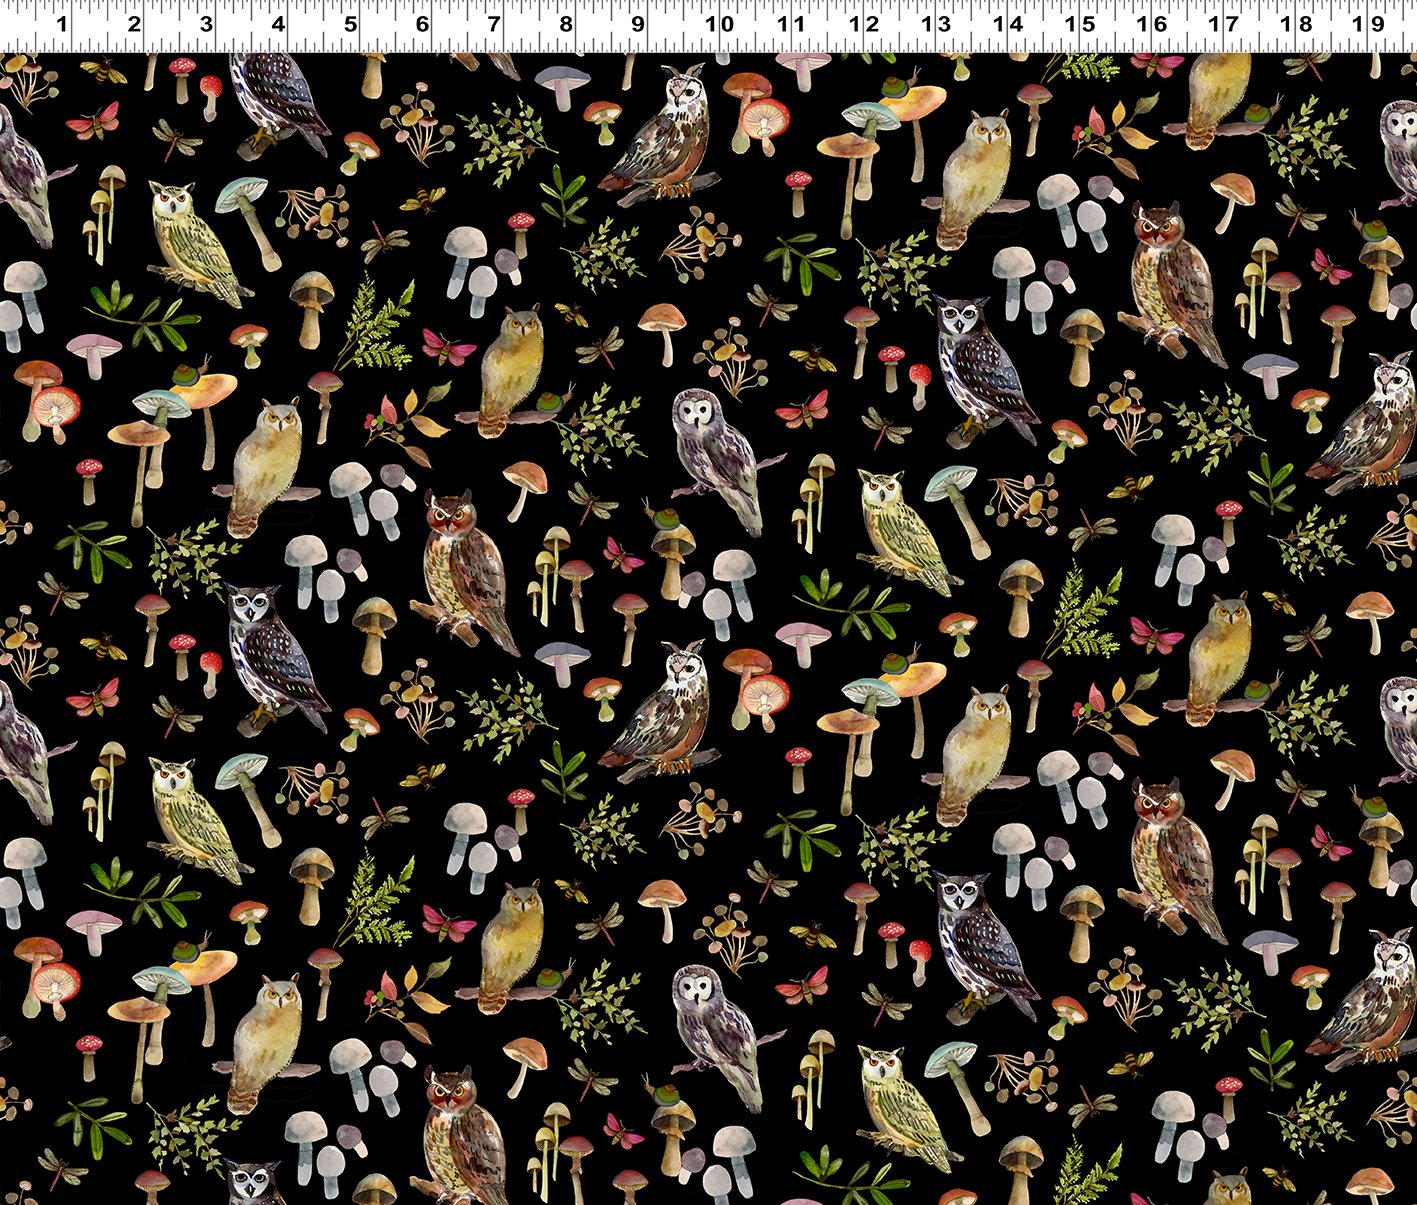Select ruler mark number 3
1417x1205 pixels.
coord(205,24)
